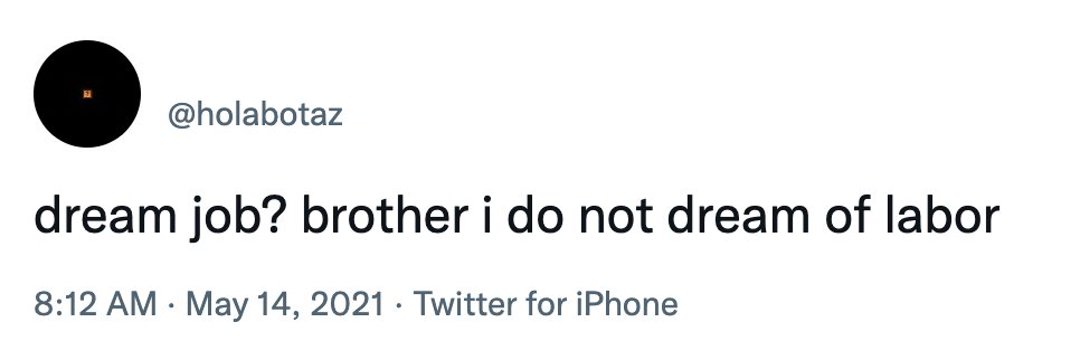Click the tiny orange square inside avatar
The image size is (1080, 360).
pyautogui.click(x=87, y=94)
